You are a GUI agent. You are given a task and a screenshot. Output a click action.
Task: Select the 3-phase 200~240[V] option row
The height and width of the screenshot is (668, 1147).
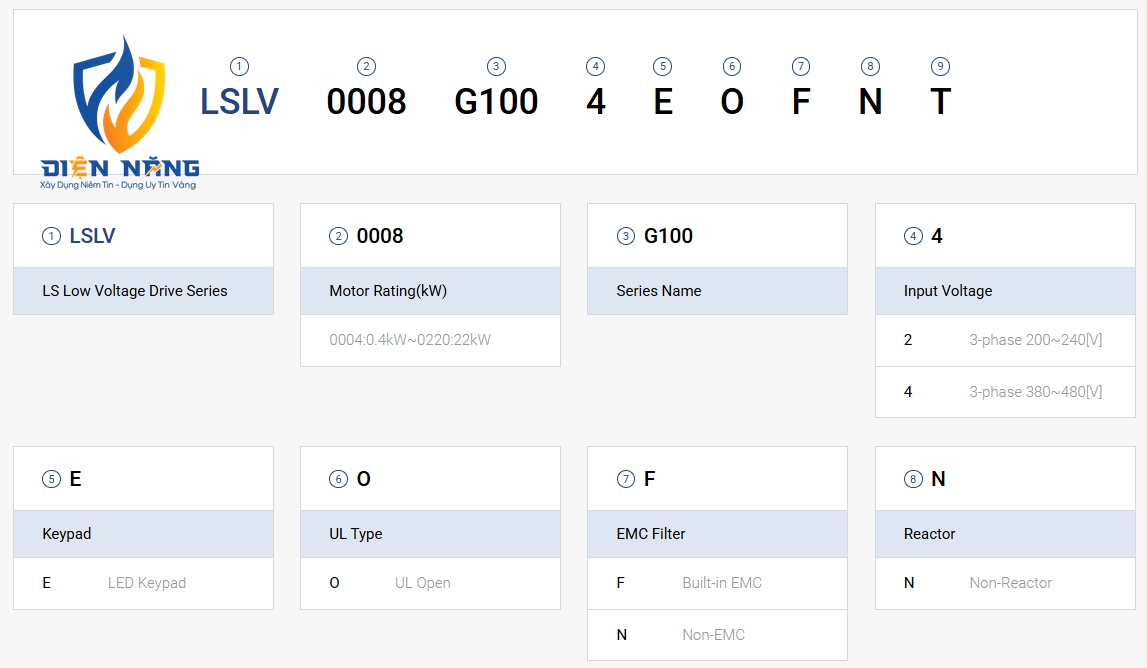click(x=1005, y=340)
